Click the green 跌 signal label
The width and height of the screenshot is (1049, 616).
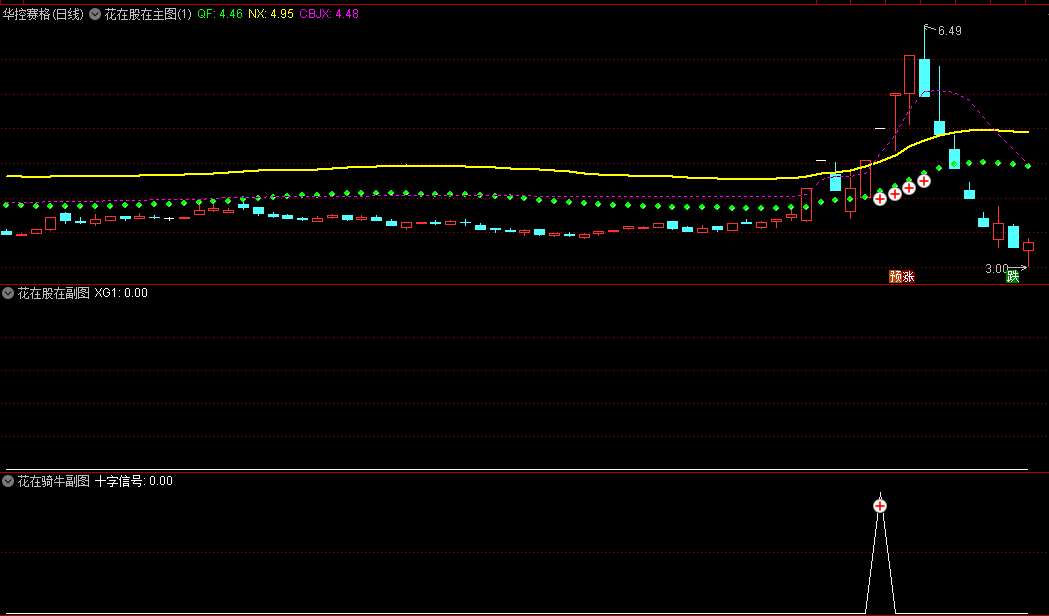[1013, 276]
